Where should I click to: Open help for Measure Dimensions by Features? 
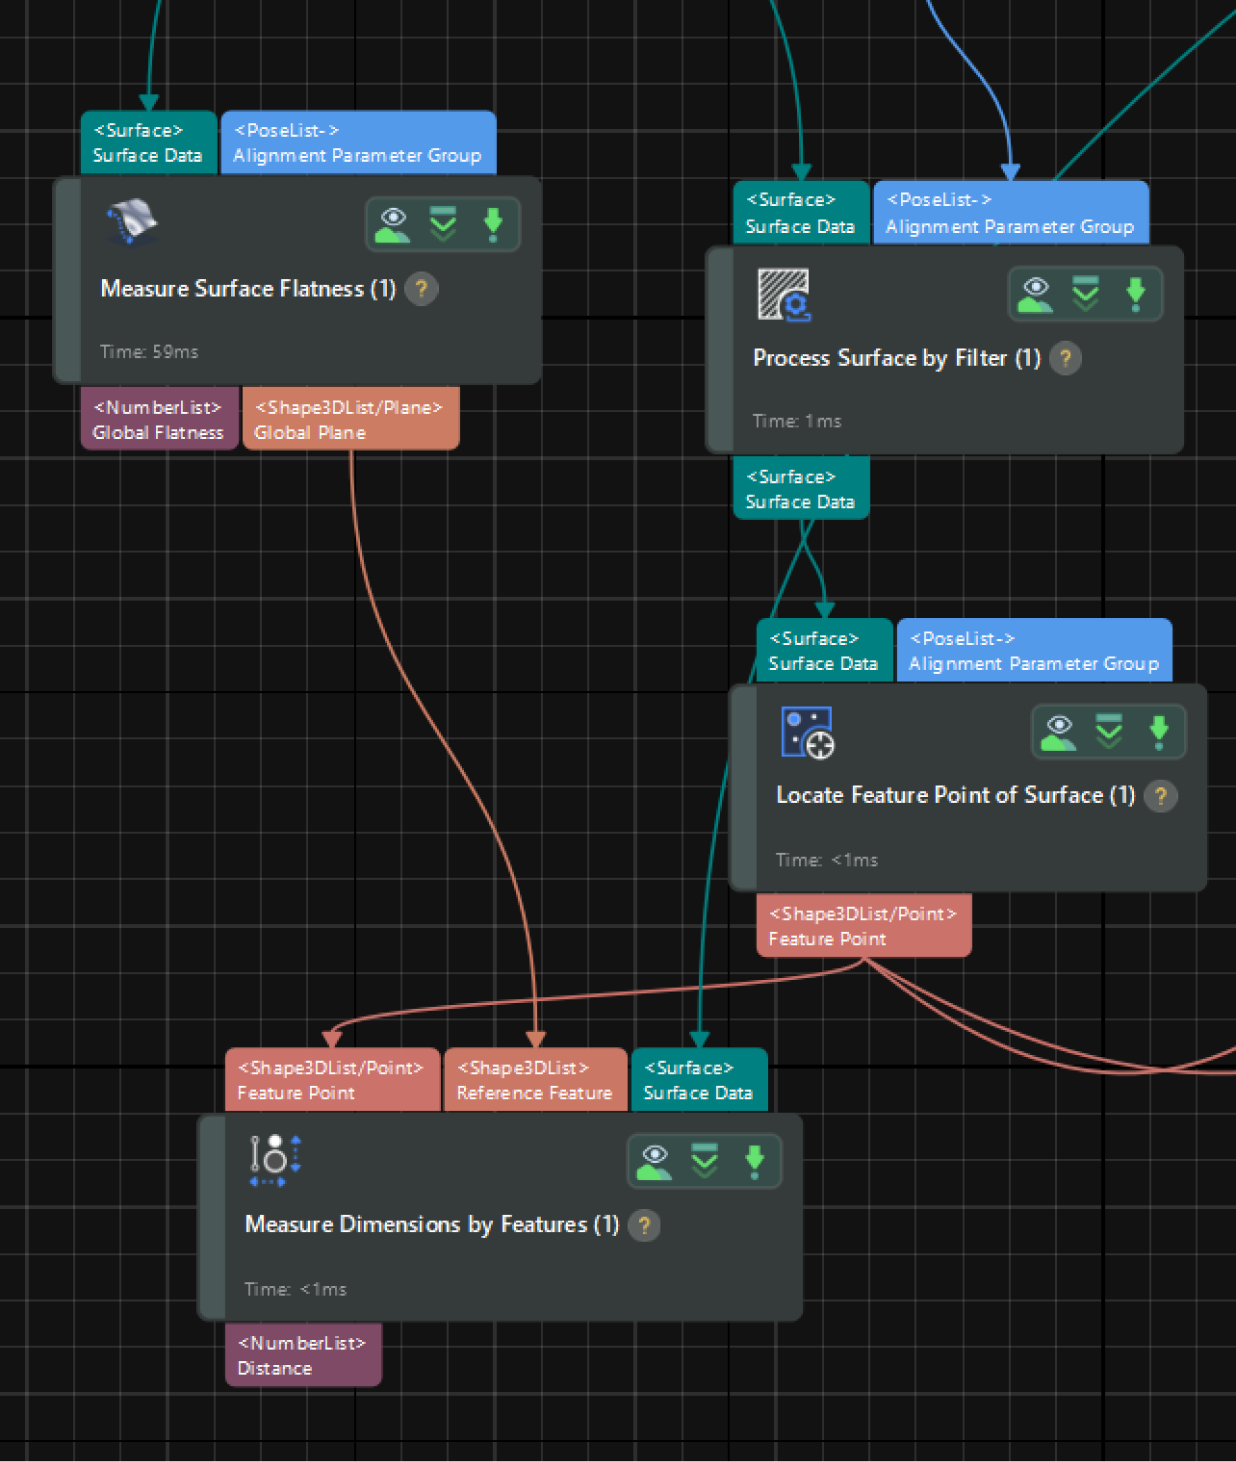[645, 1226]
